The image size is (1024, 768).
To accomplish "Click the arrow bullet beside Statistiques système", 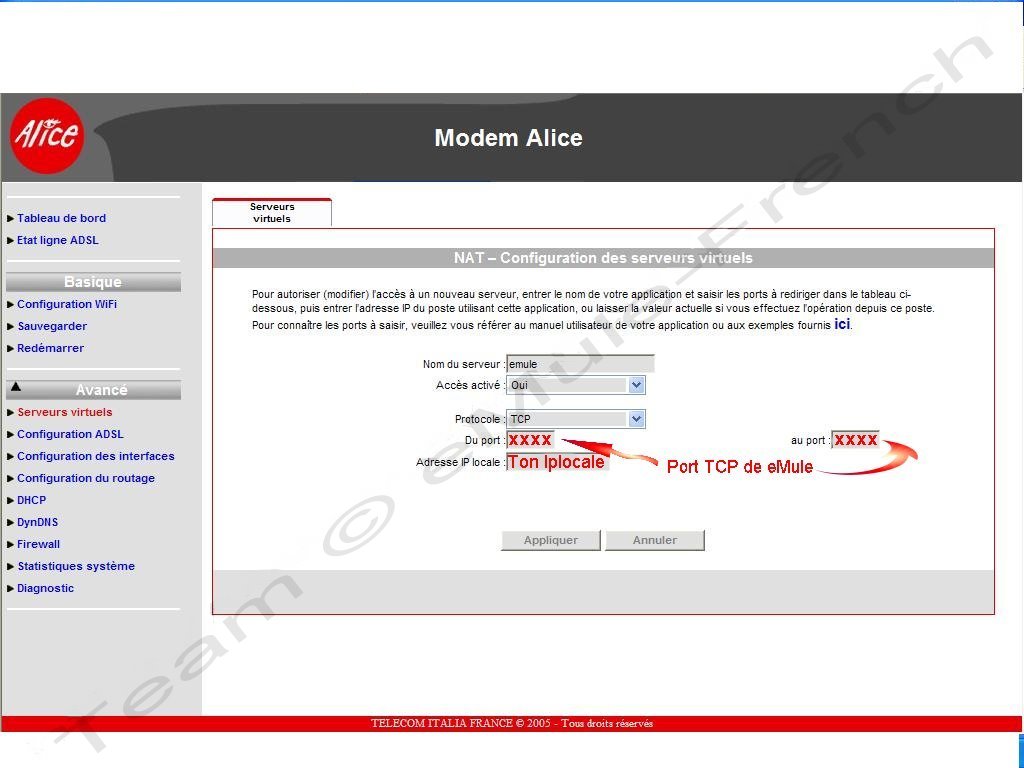I will pos(10,567).
